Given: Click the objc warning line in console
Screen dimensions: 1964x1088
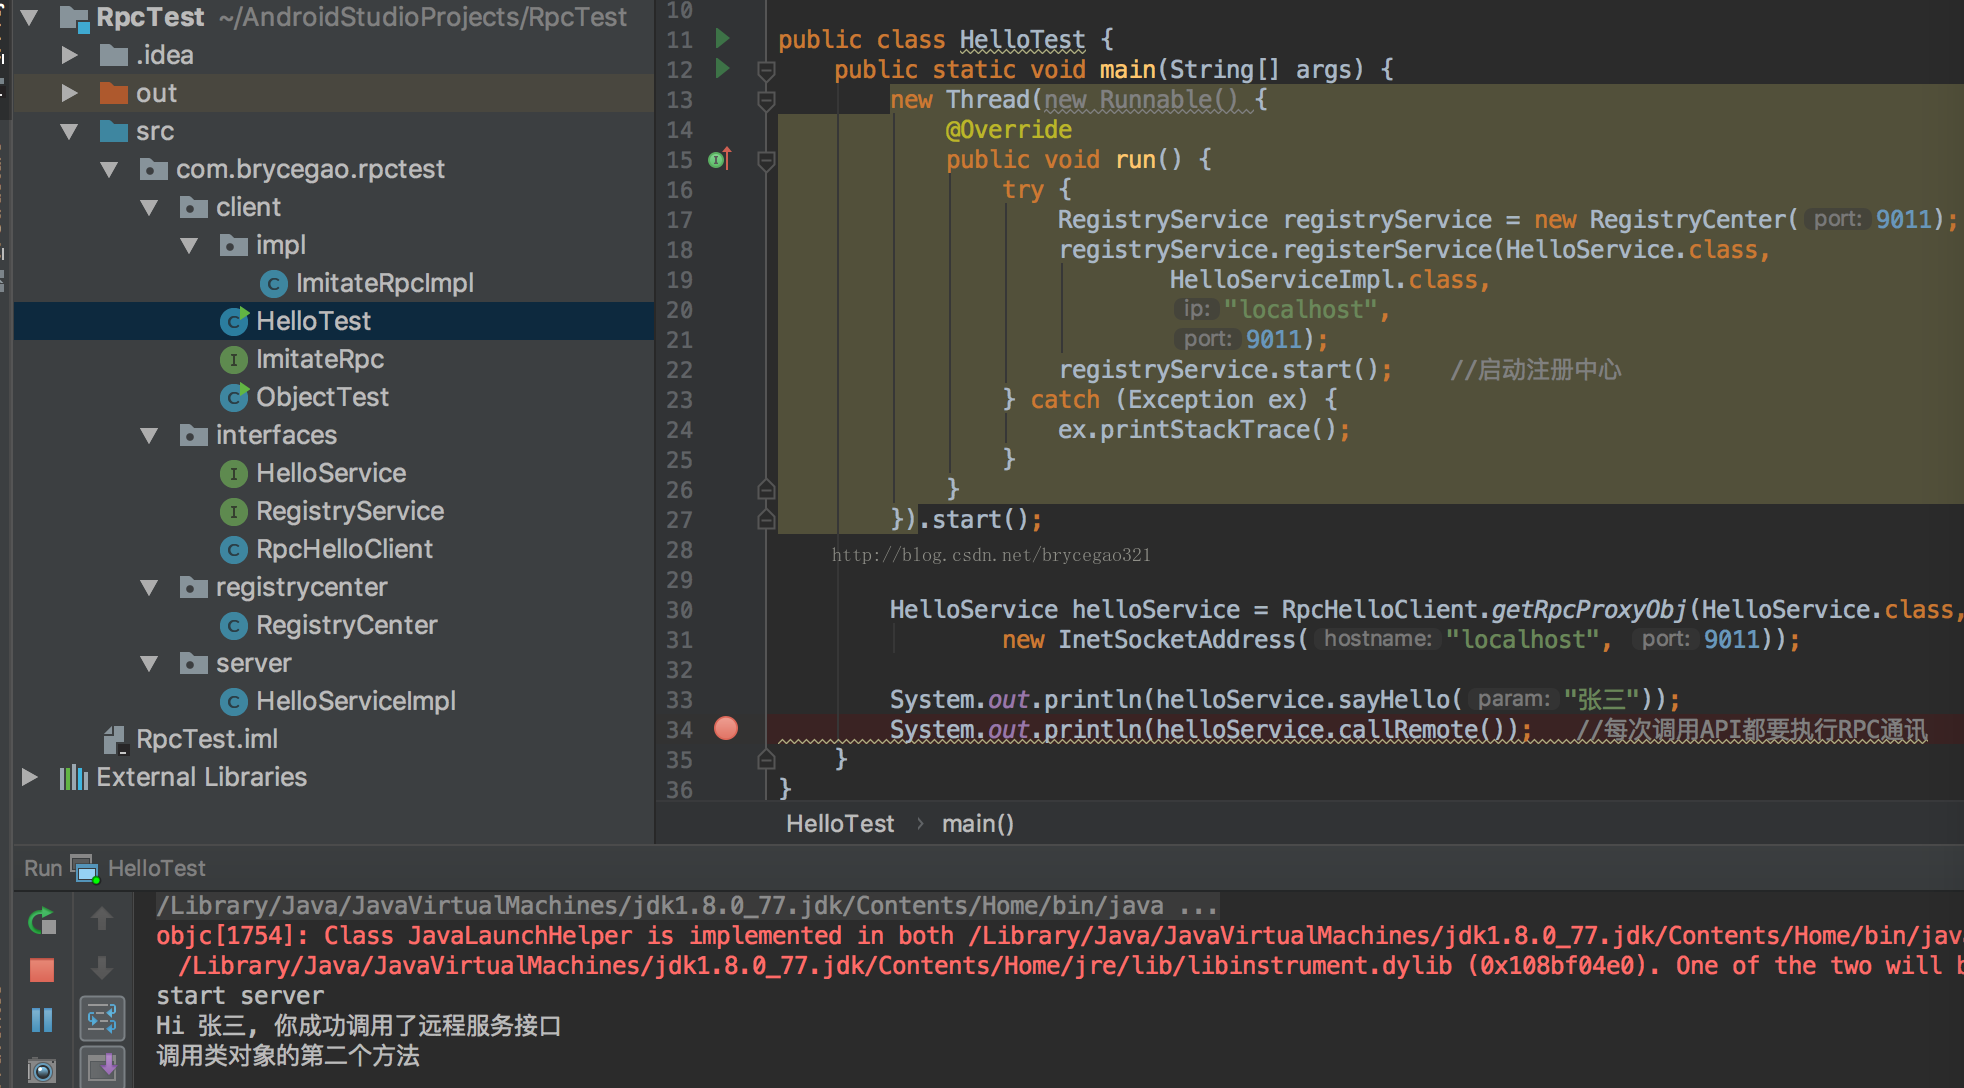Looking at the screenshot, I should pyautogui.click(x=1059, y=936).
